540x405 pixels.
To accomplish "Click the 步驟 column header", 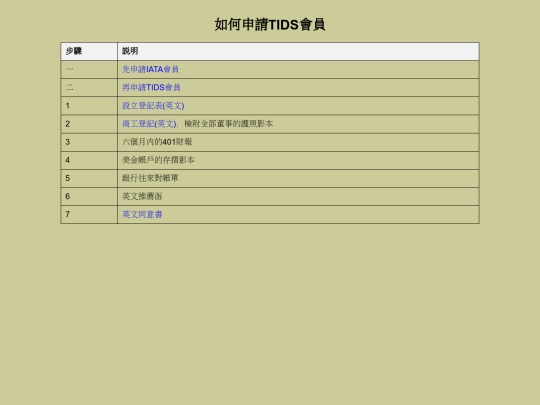I will click(89, 51).
